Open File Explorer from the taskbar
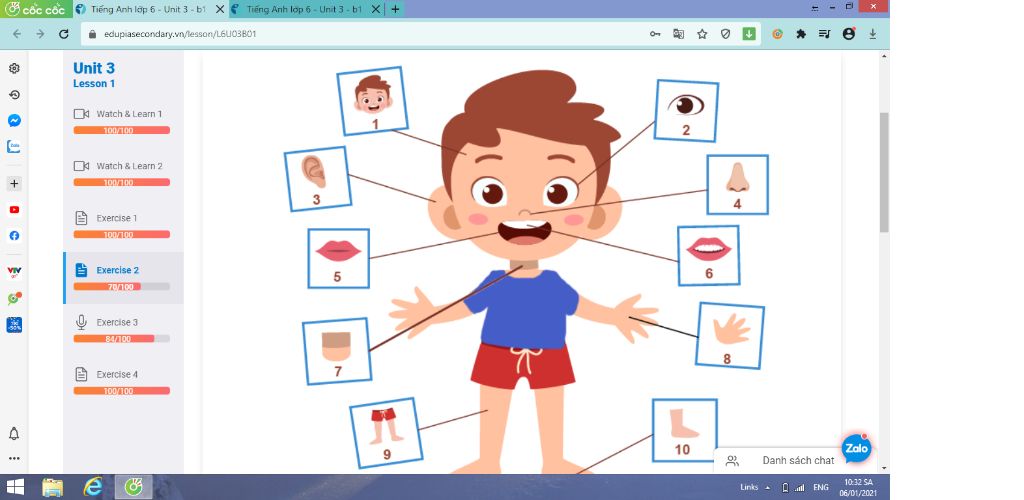This screenshot has width=1024, height=500. [52, 487]
